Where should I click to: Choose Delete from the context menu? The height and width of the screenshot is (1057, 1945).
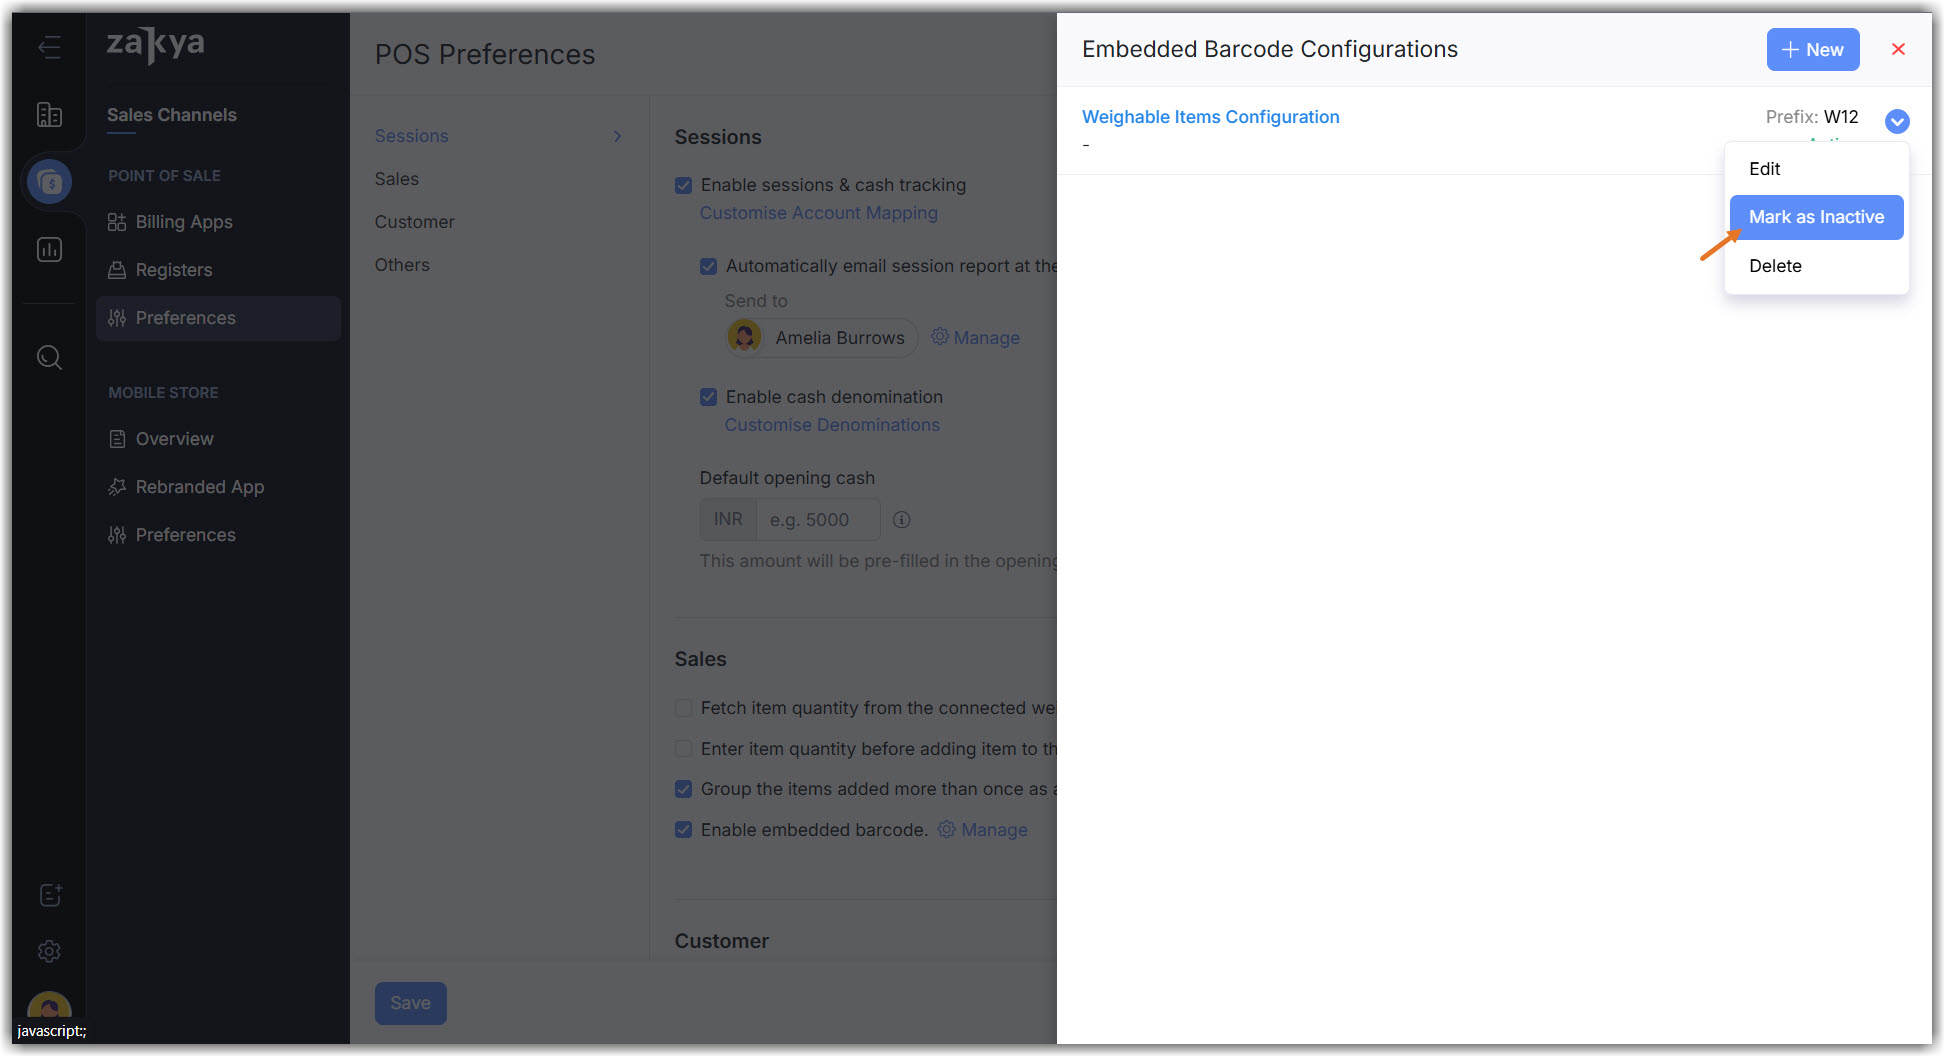tap(1775, 266)
